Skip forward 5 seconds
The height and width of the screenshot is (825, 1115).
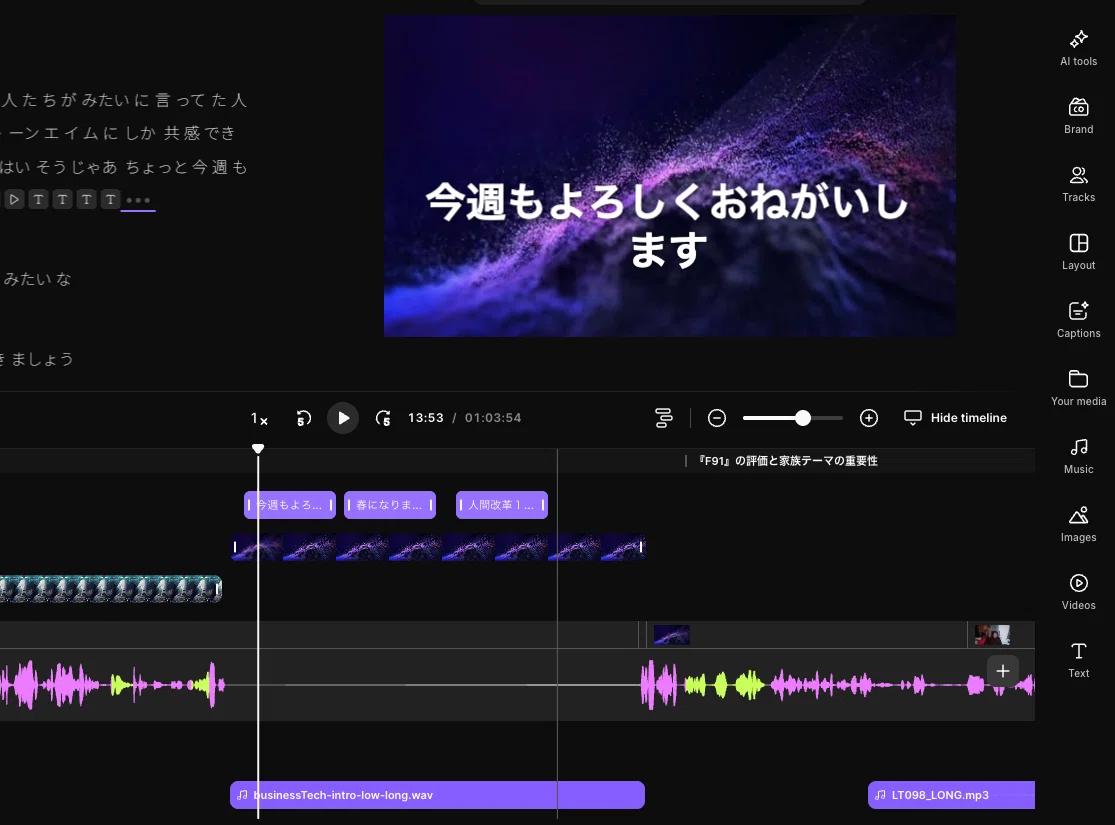(383, 418)
